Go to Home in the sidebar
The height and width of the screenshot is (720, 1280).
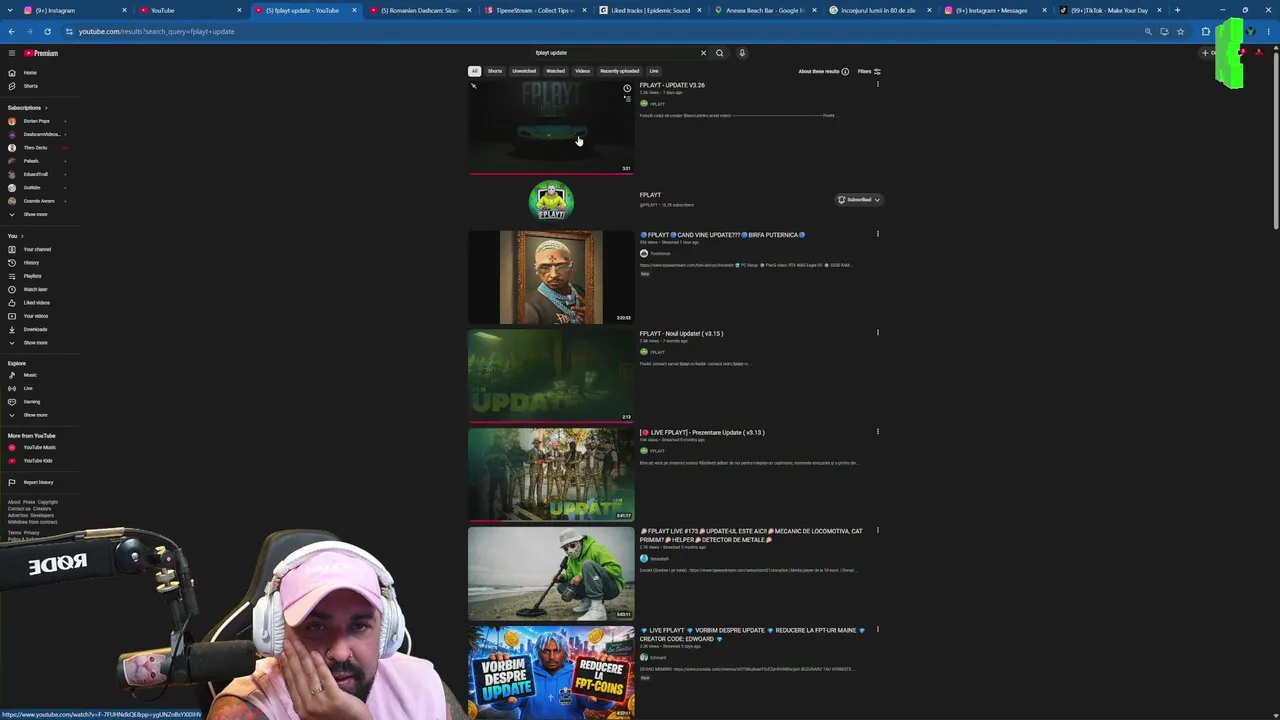click(30, 73)
